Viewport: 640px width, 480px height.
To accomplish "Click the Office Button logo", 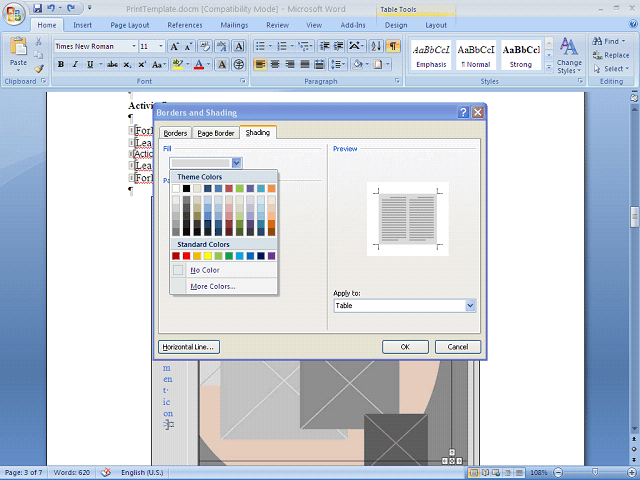I will pyautogui.click(x=14, y=12).
